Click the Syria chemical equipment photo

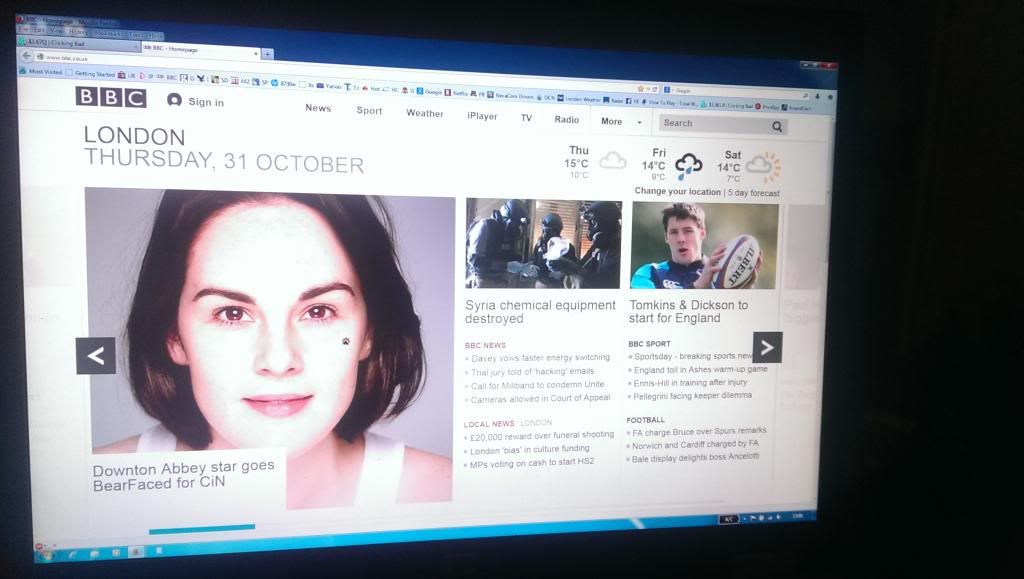click(543, 243)
